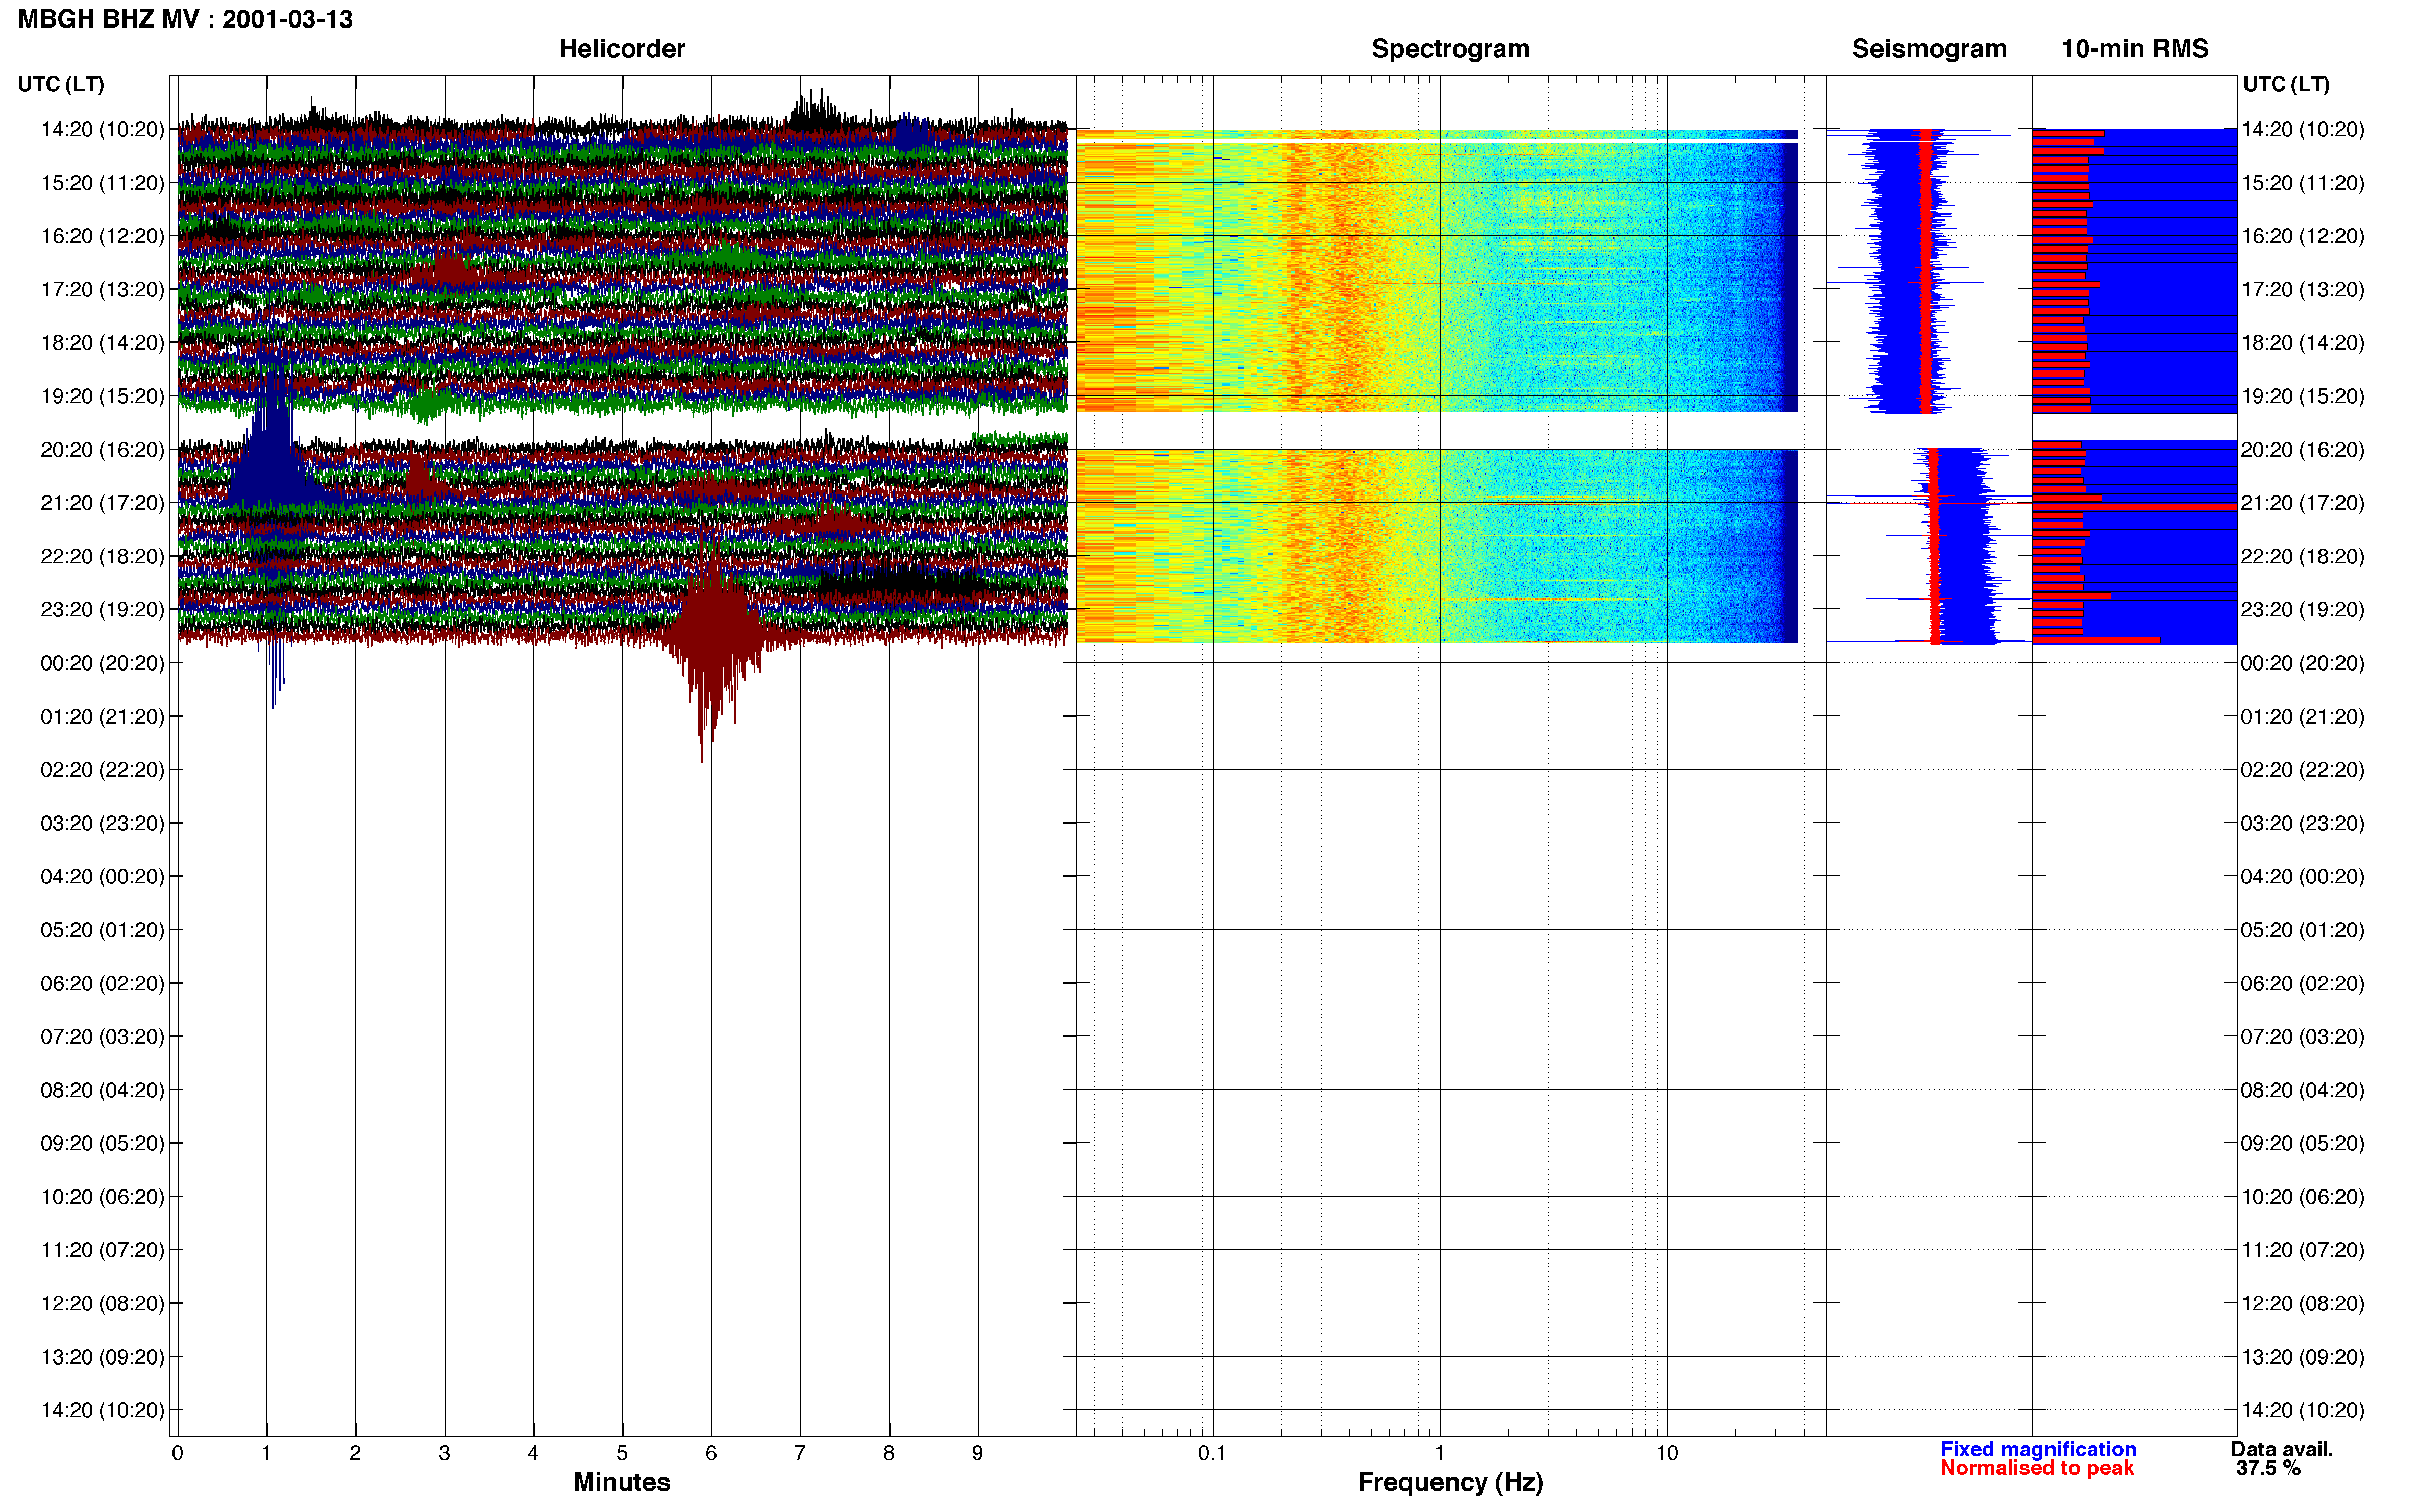Click right-side time label '15:20 (11:20)'

(x=2303, y=183)
